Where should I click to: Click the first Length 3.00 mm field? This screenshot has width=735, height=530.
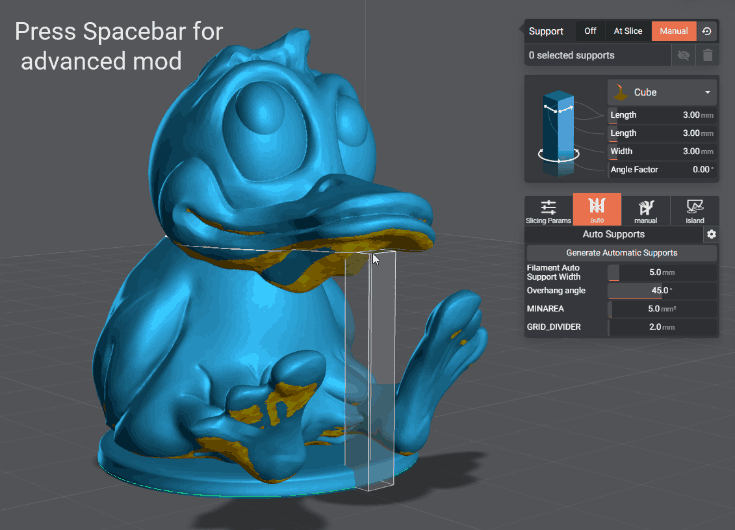pyautogui.click(x=662, y=115)
